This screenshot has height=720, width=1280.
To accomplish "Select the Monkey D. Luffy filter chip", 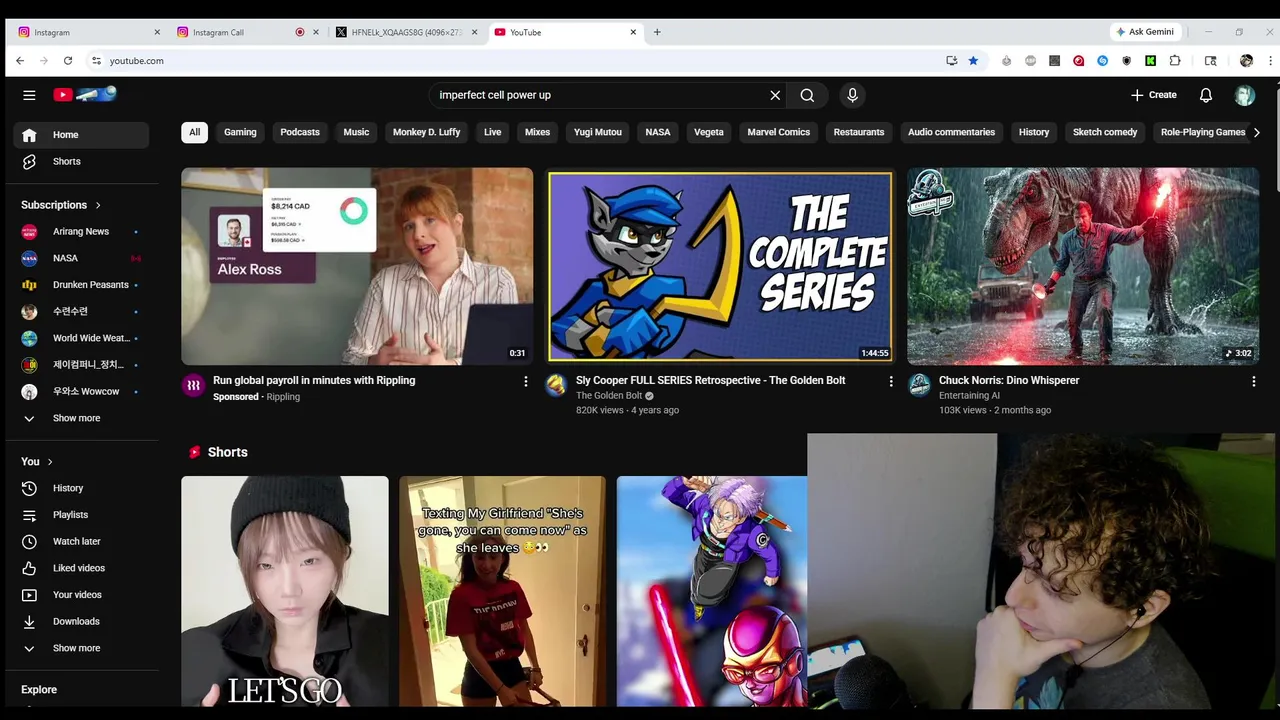I will (426, 132).
